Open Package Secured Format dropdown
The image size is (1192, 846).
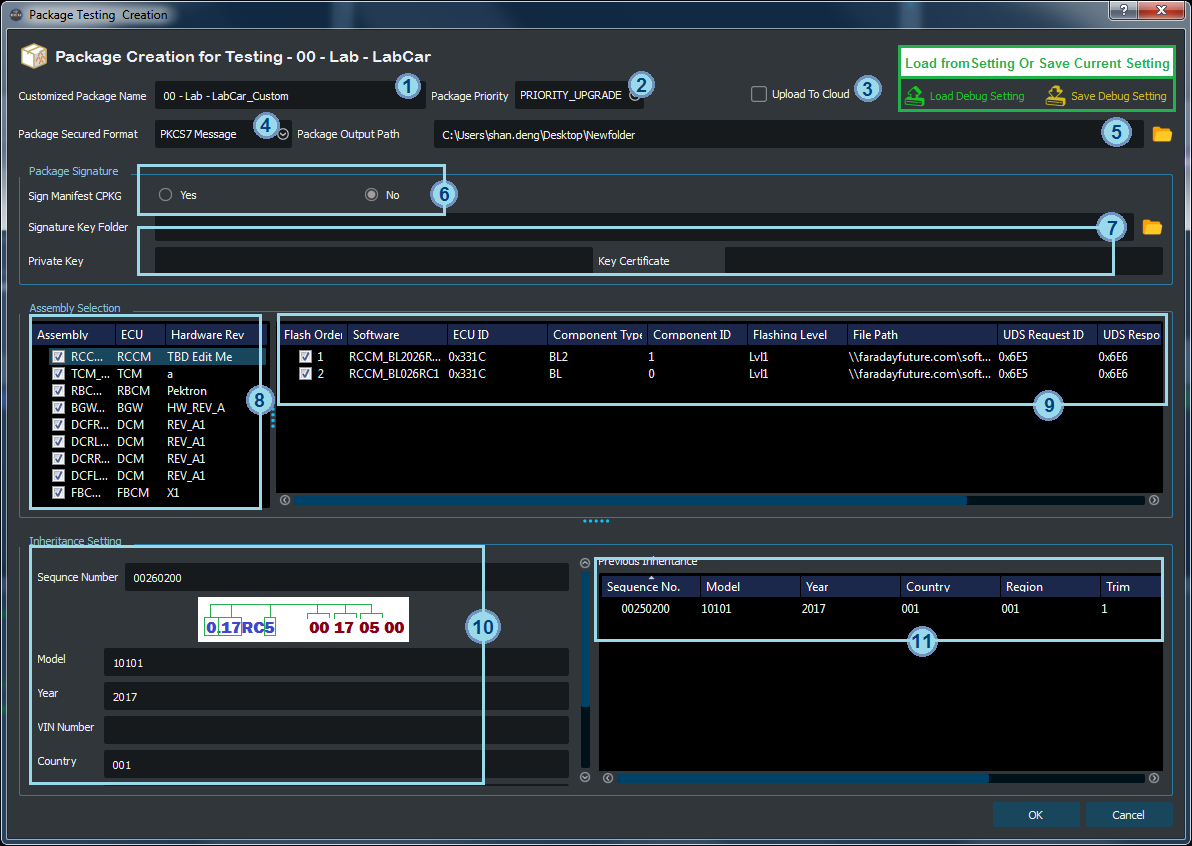pyautogui.click(x=283, y=135)
